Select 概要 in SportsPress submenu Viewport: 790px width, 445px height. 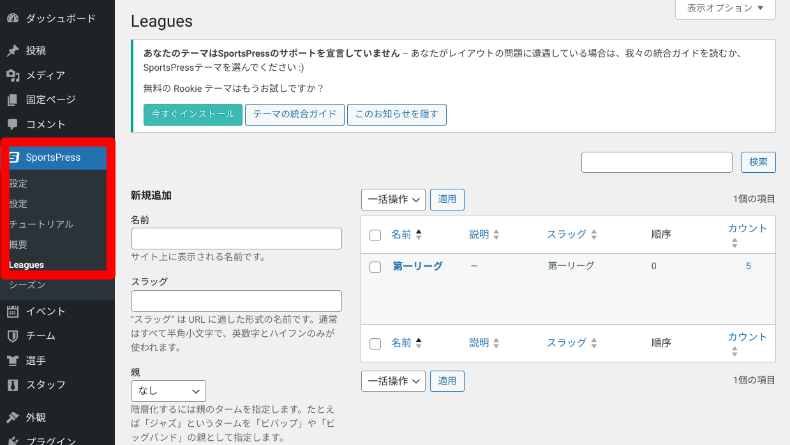18,245
